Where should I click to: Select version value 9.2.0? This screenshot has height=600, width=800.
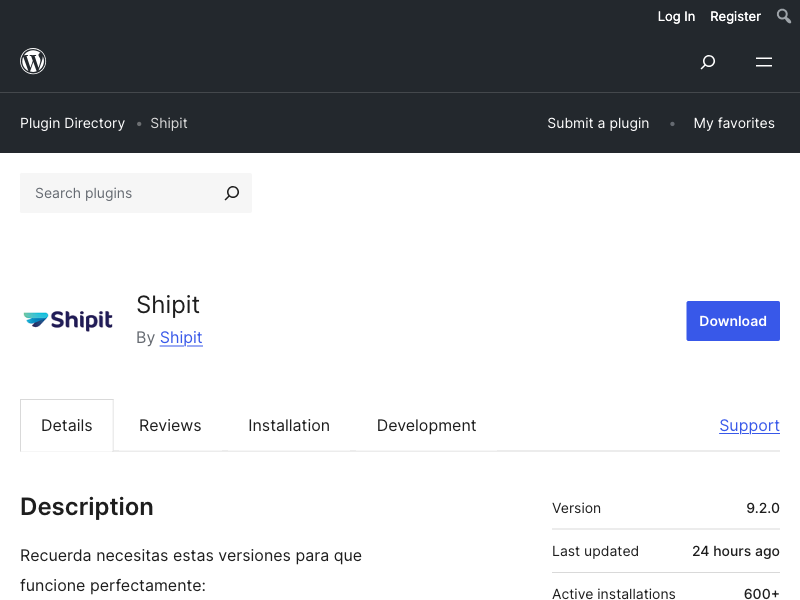coord(763,508)
